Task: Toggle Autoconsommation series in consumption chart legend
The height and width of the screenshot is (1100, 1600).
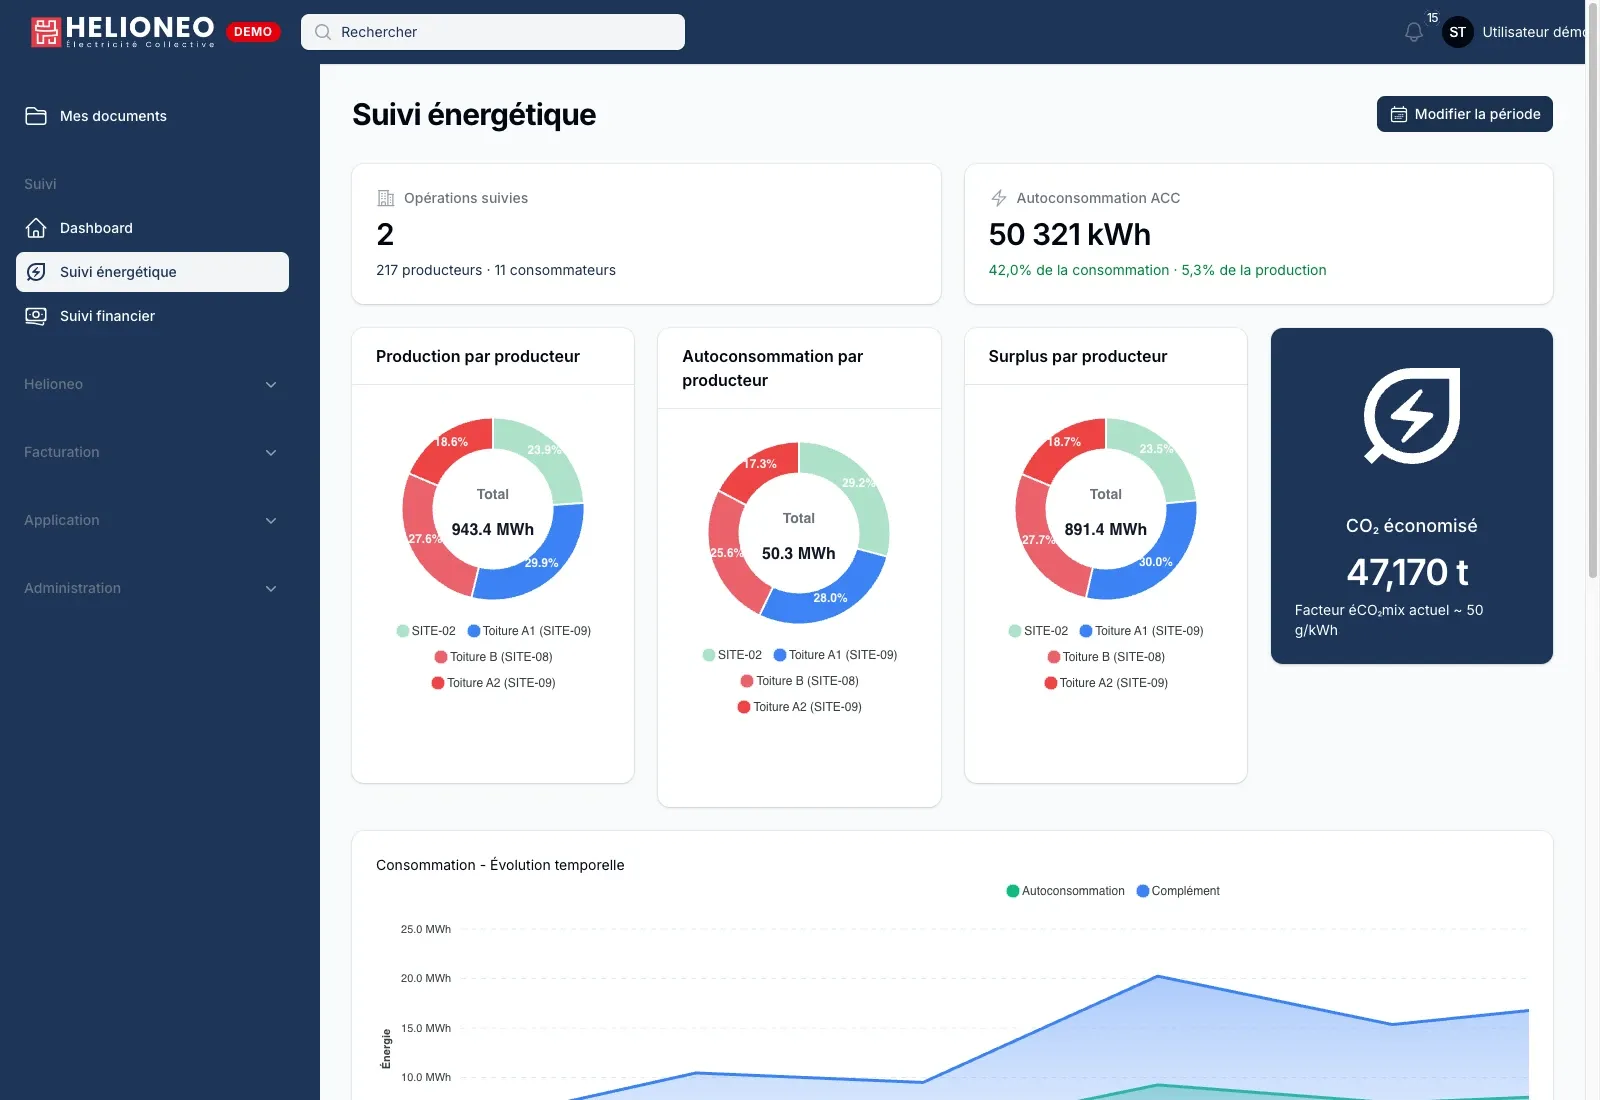Action: [x=1065, y=891]
